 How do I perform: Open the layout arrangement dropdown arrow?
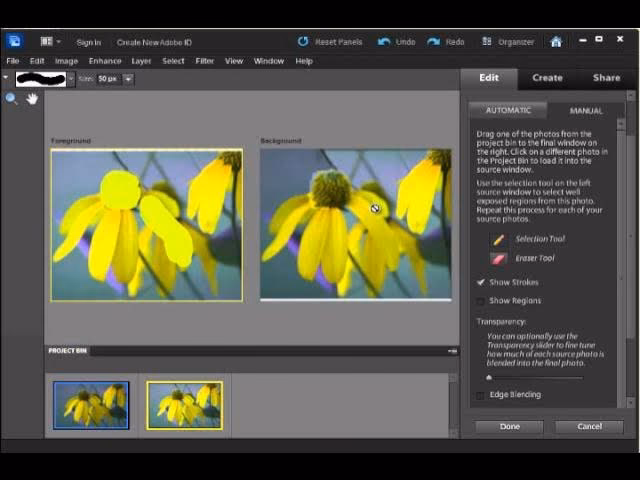point(59,42)
